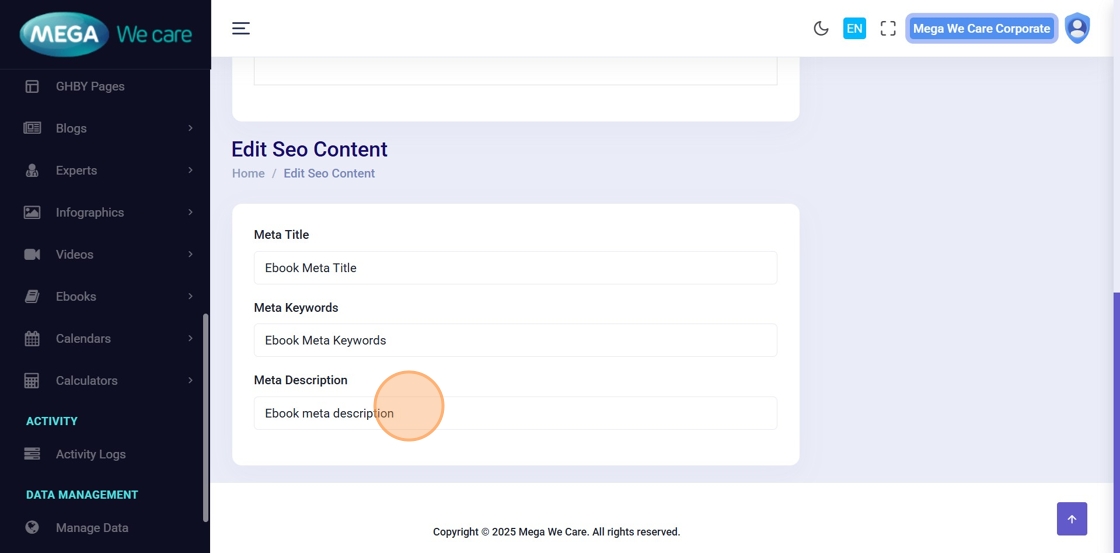Switch language using EN button
The image size is (1120, 553).
854,29
